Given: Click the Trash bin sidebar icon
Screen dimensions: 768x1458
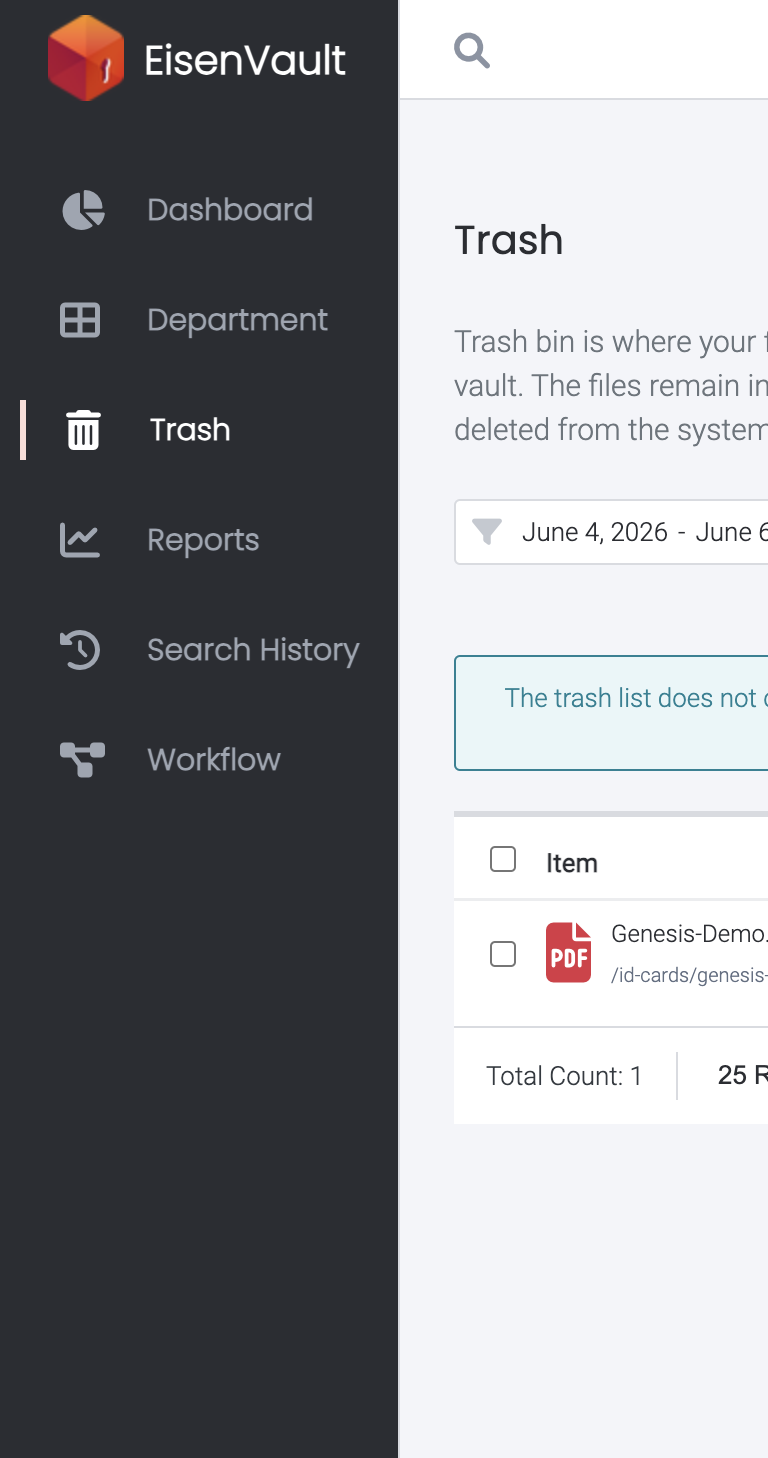Looking at the screenshot, I should pos(83,430).
